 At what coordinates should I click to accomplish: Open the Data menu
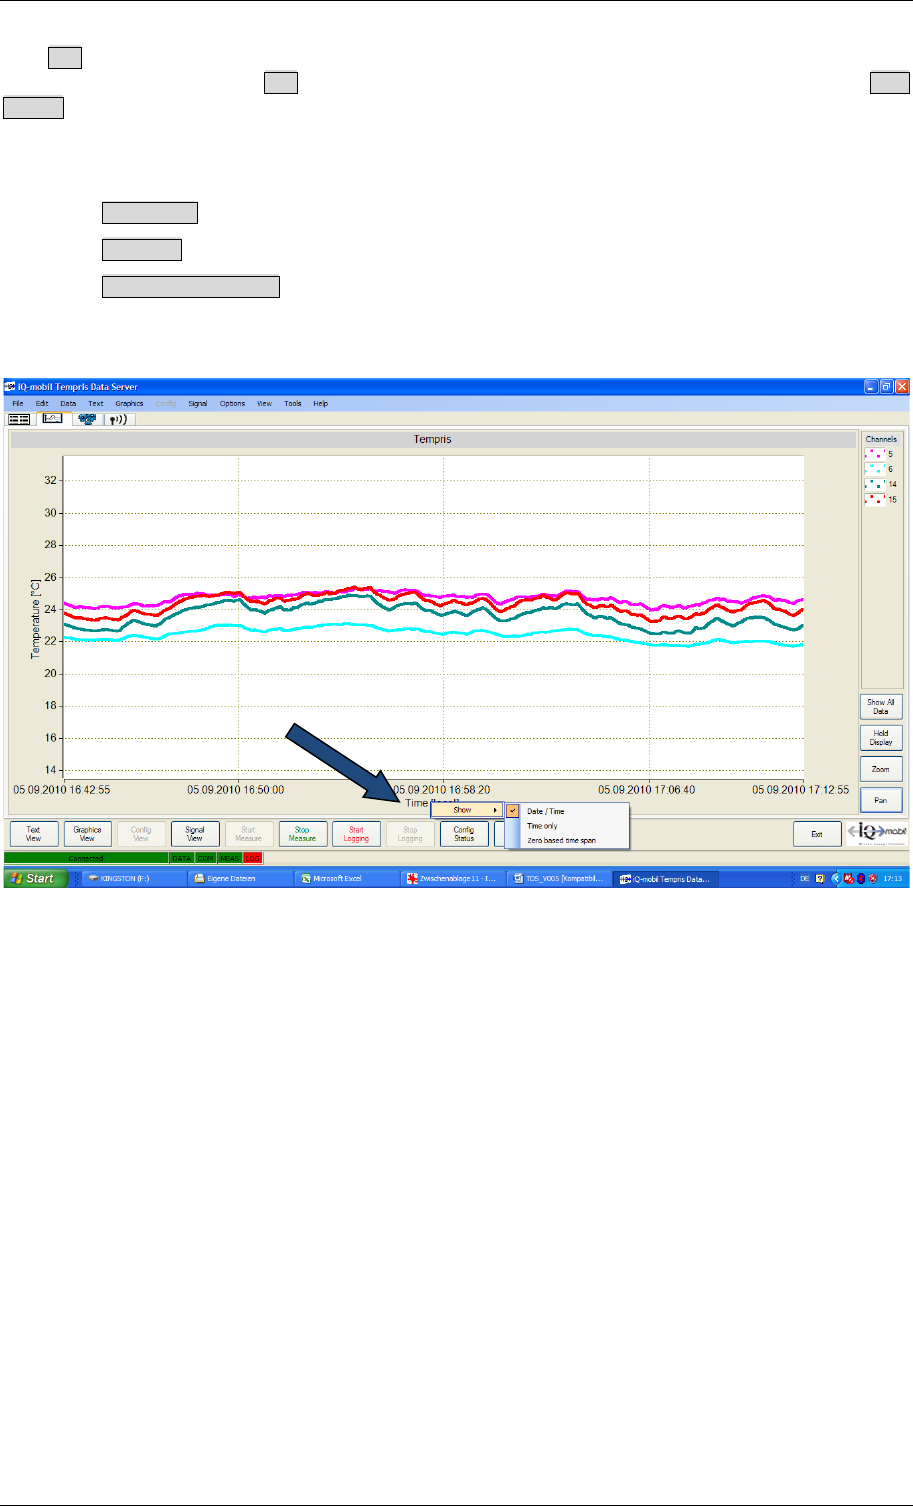(x=68, y=404)
